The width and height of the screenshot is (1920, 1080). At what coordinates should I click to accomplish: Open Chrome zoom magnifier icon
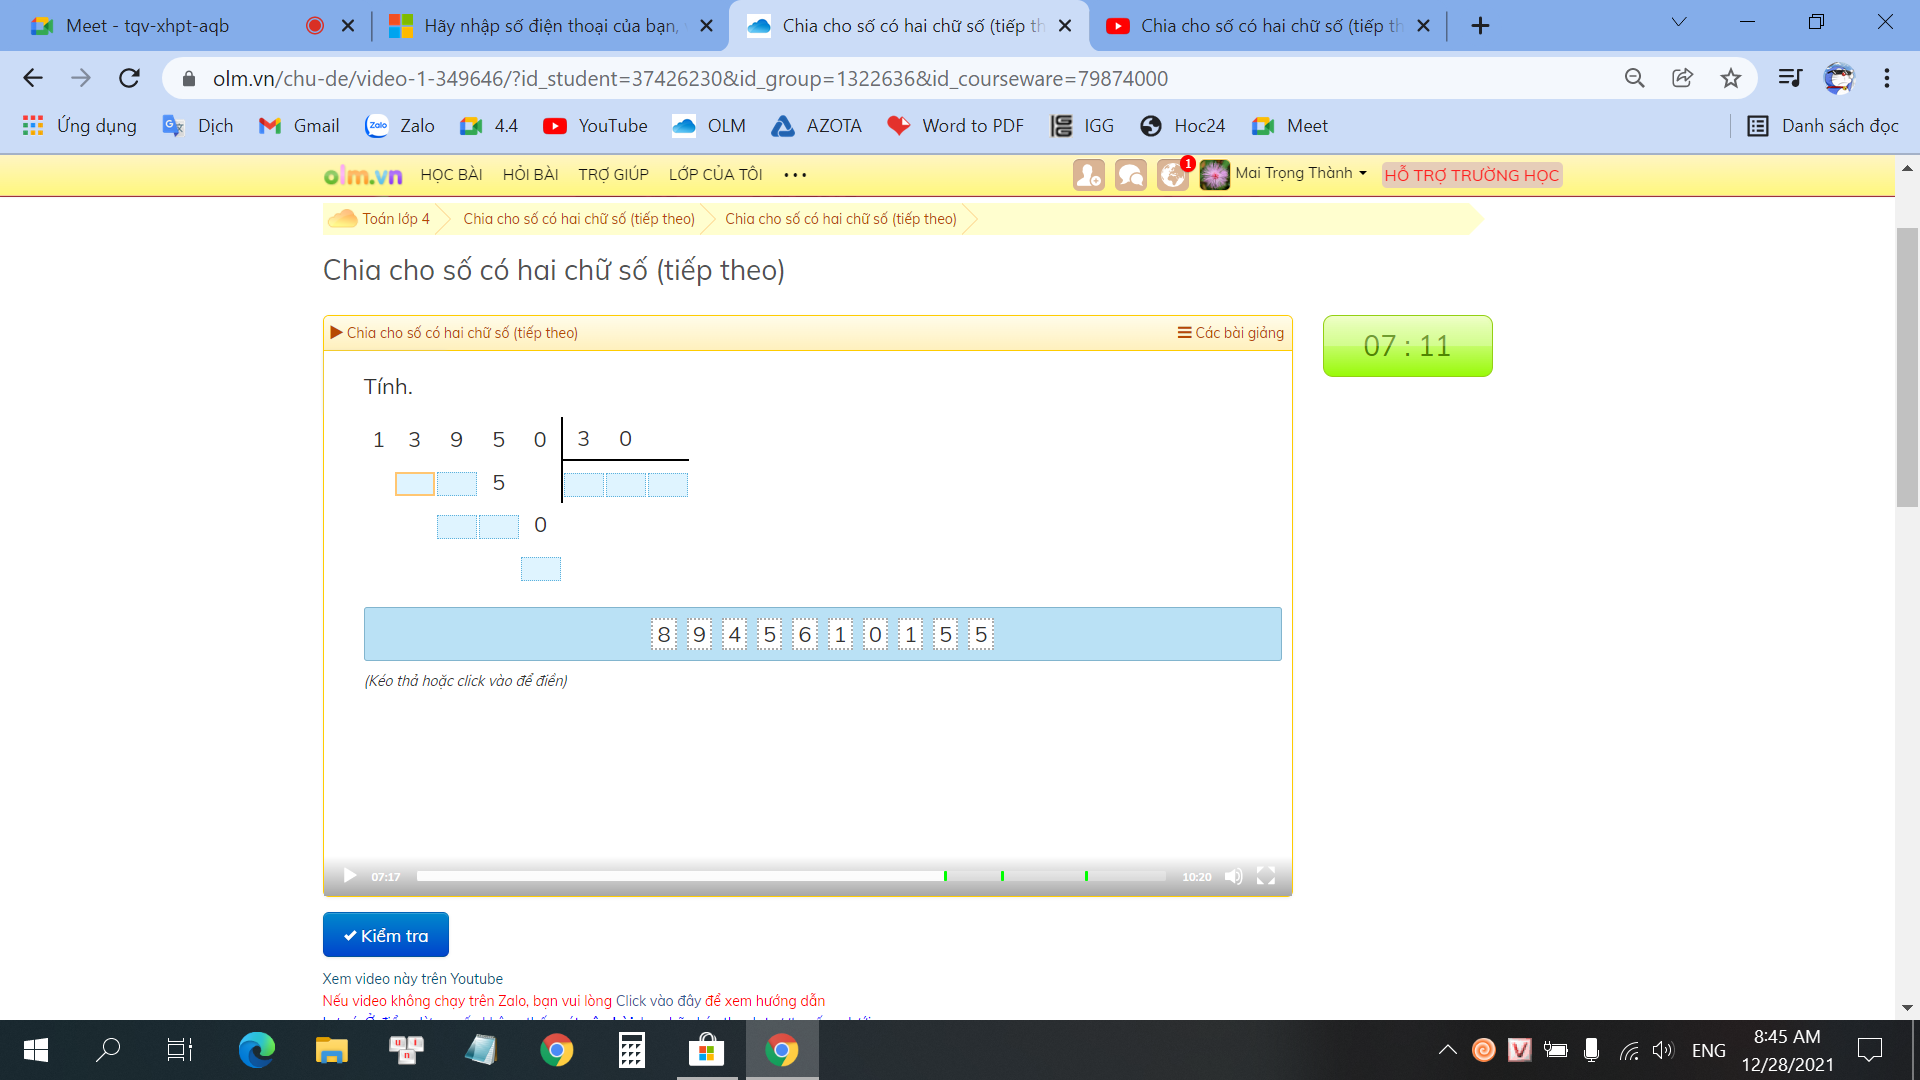[x=1634, y=78]
